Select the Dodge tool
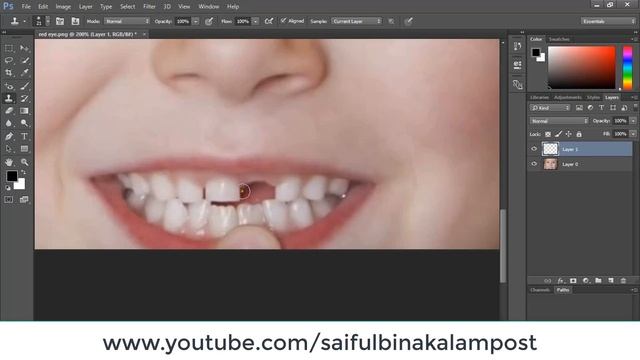The width and height of the screenshot is (640, 360). coord(24,123)
